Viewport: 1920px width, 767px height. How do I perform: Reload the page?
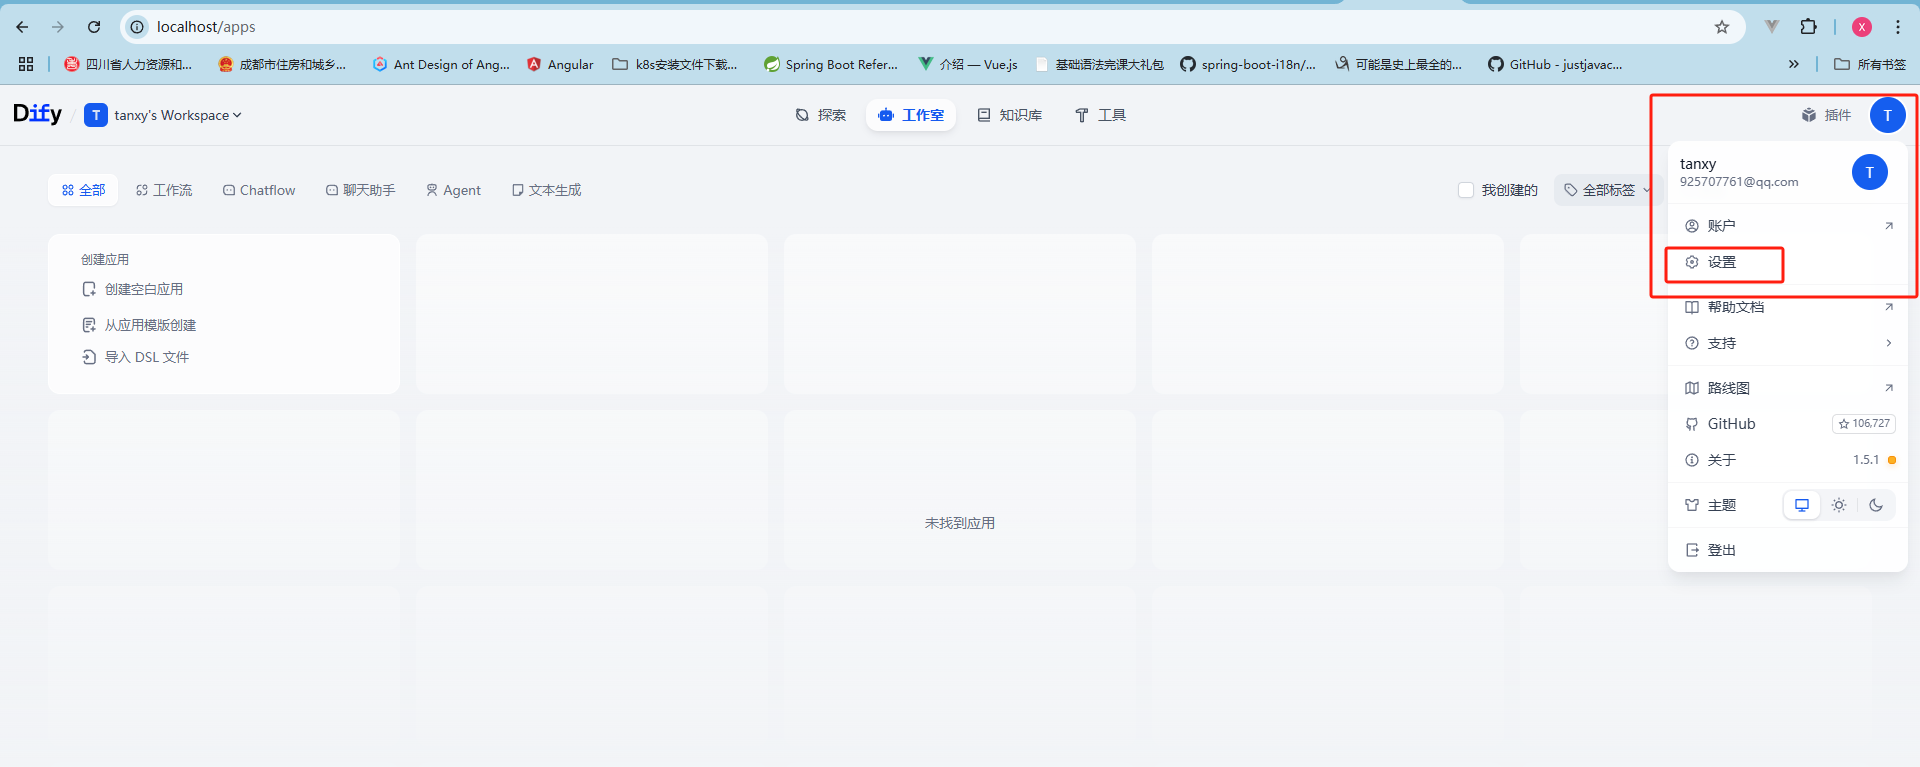94,27
